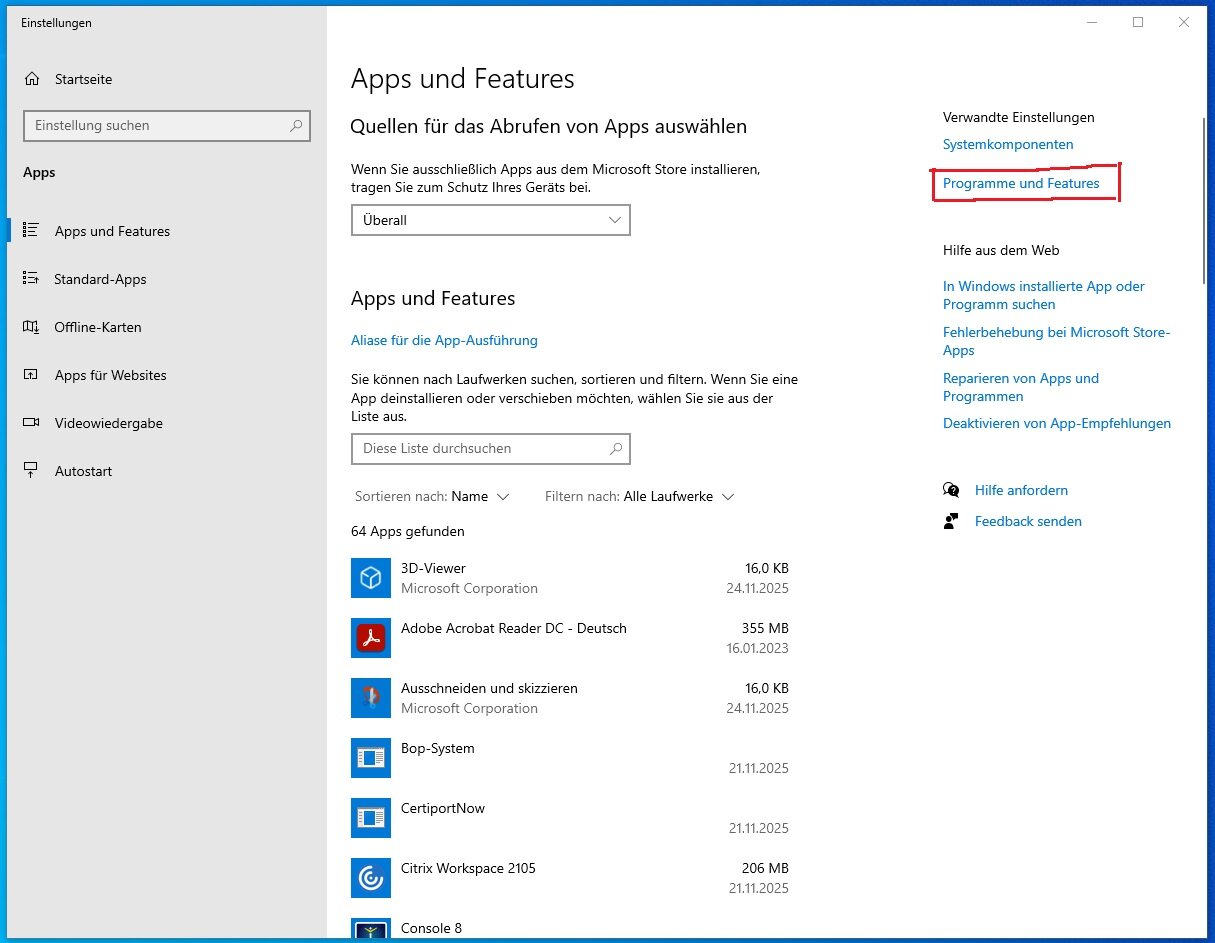This screenshot has width=1215, height=943.
Task: Click the Diese Liste durchsuchen search box
Action: point(482,449)
